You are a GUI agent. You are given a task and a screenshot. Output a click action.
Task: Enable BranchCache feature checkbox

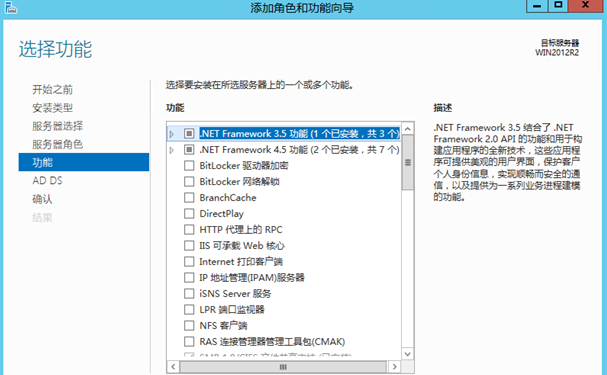[189, 197]
